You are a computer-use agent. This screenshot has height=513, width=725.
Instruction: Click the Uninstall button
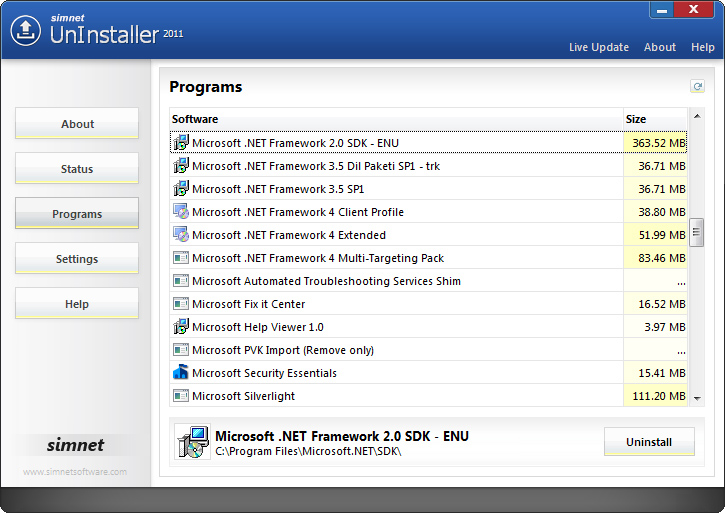pyautogui.click(x=649, y=442)
